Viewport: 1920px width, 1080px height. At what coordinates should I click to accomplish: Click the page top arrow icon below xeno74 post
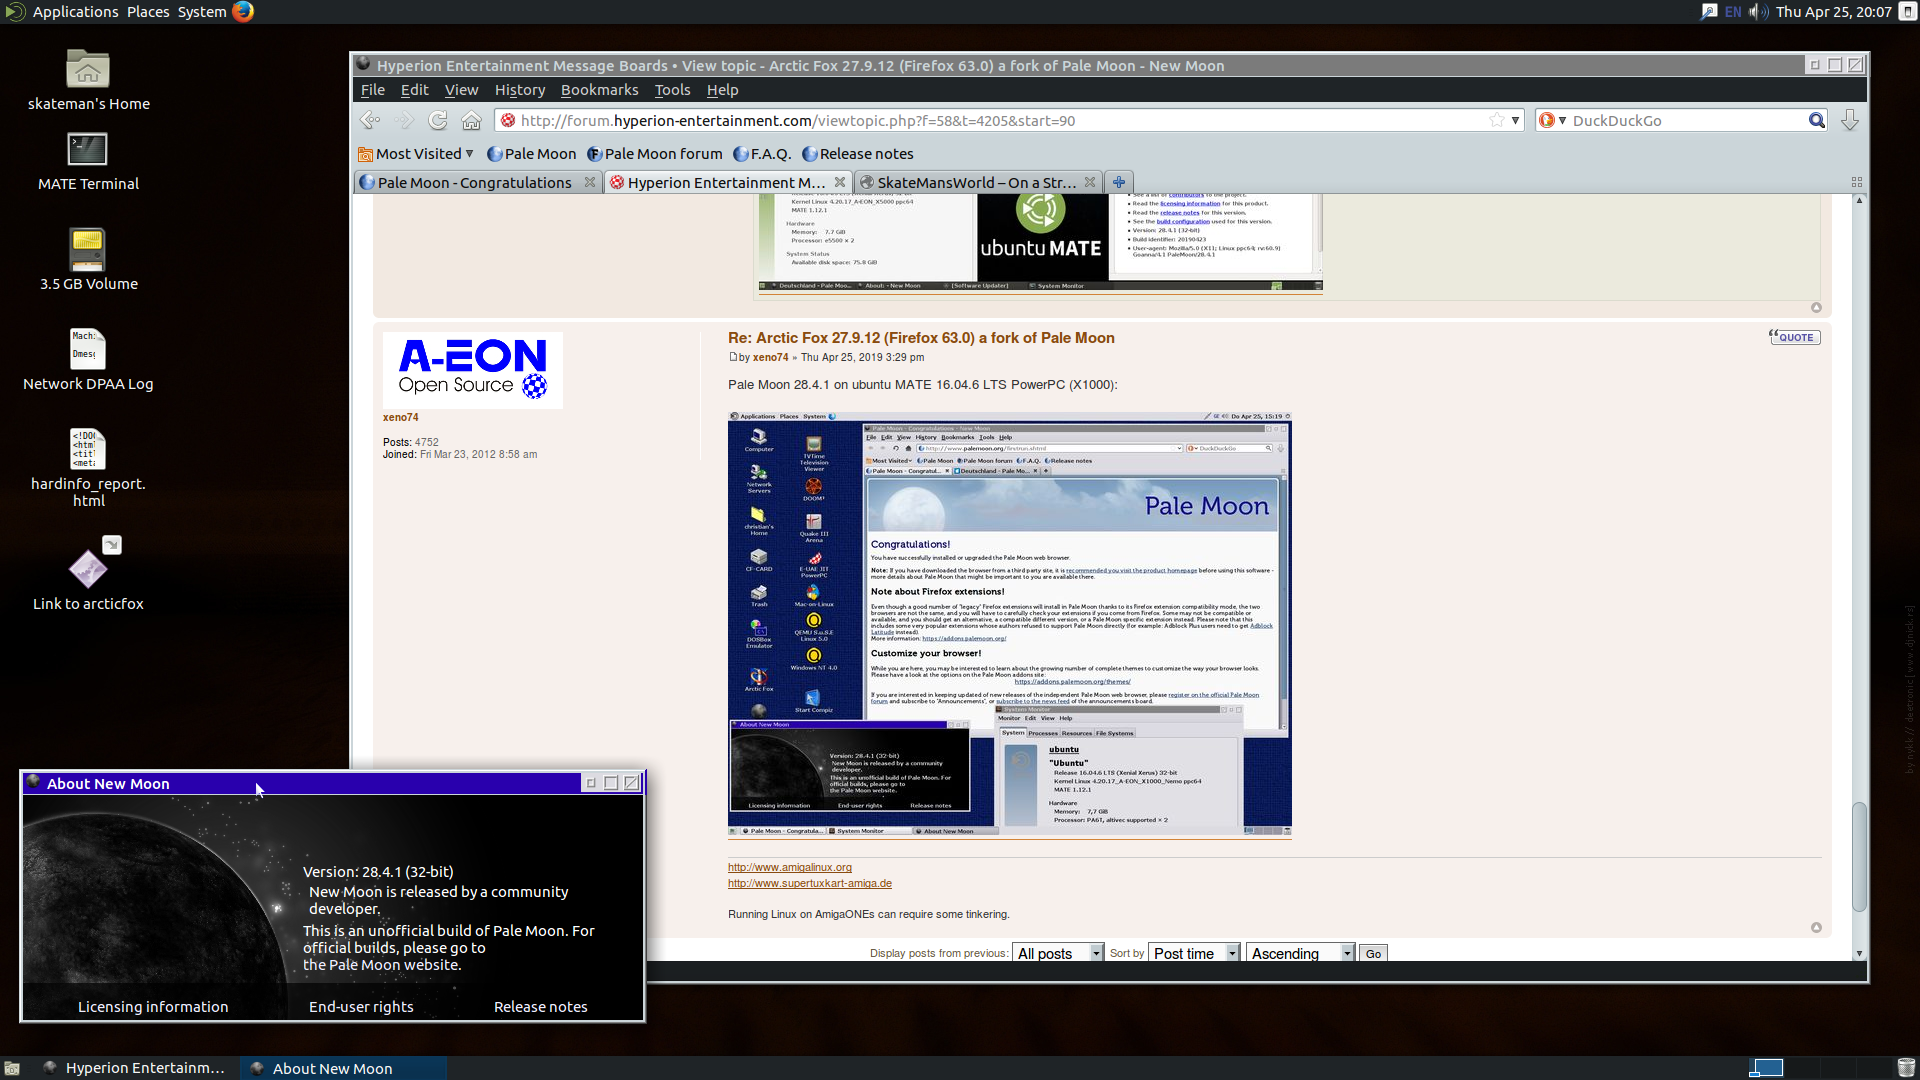[1816, 928]
